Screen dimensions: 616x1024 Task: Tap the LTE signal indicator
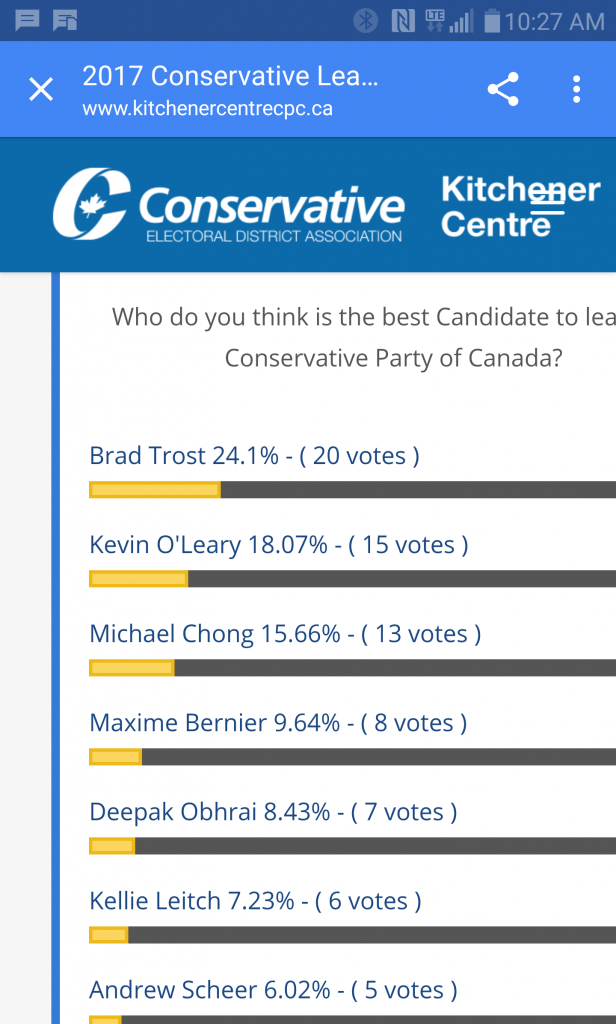434,20
